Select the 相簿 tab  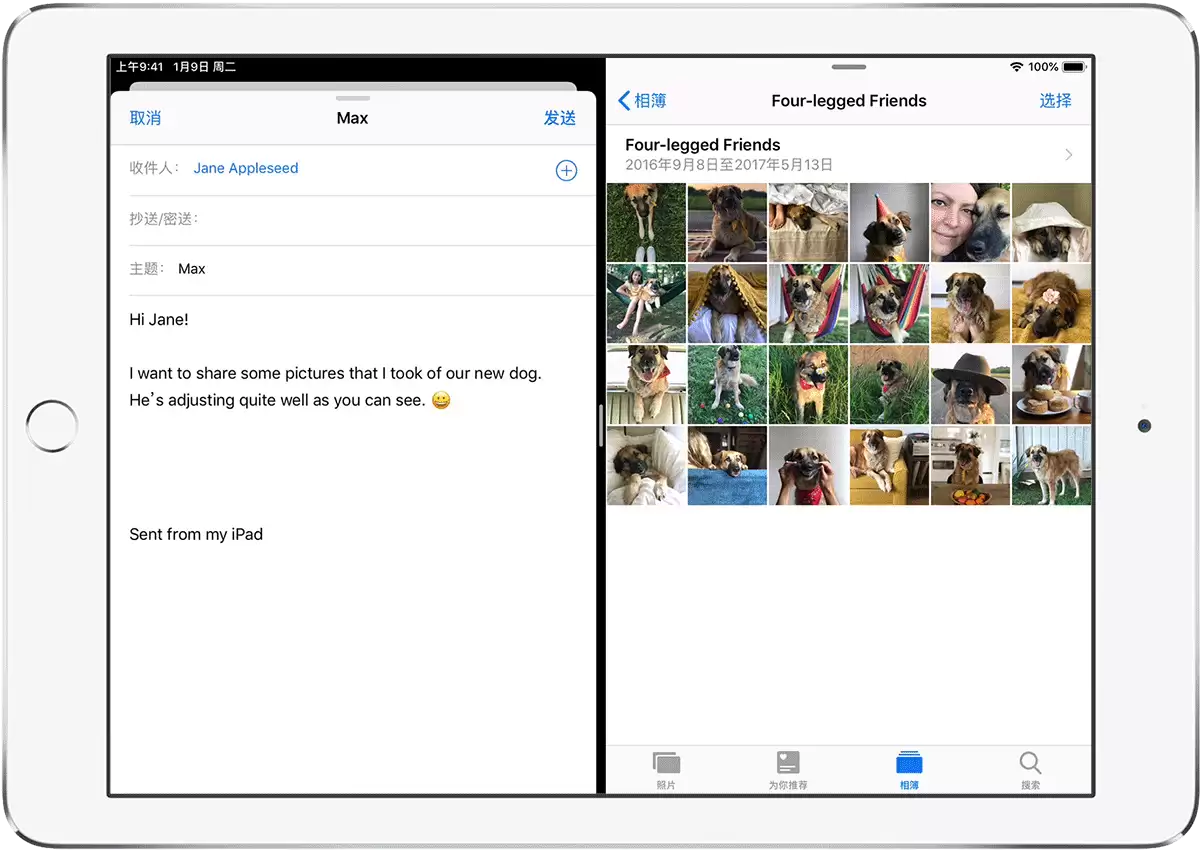(909, 771)
